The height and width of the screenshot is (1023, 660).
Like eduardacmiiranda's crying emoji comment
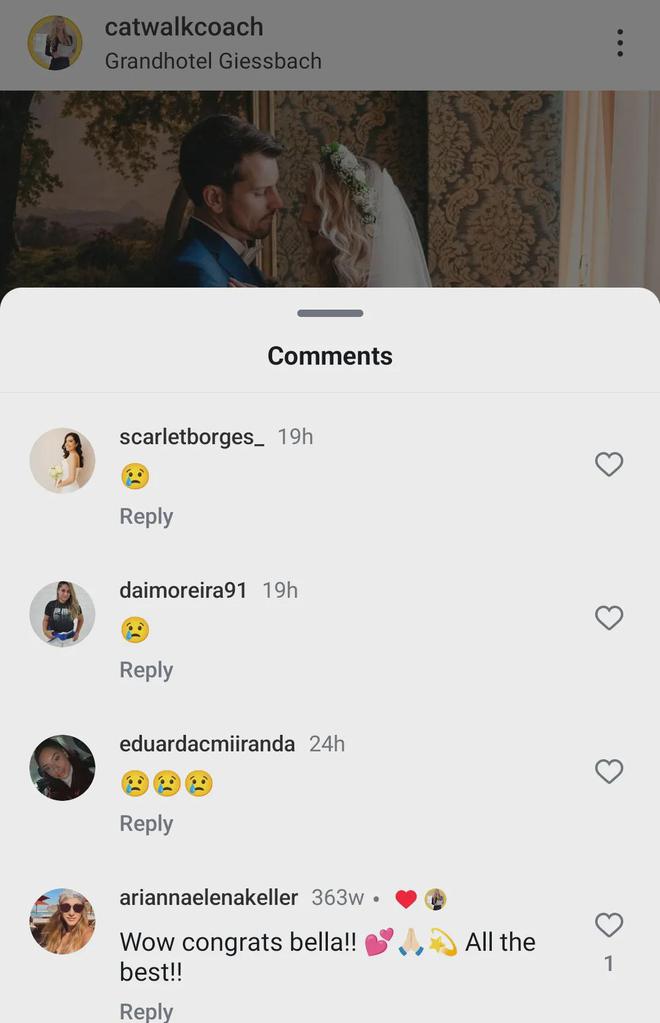click(x=609, y=771)
